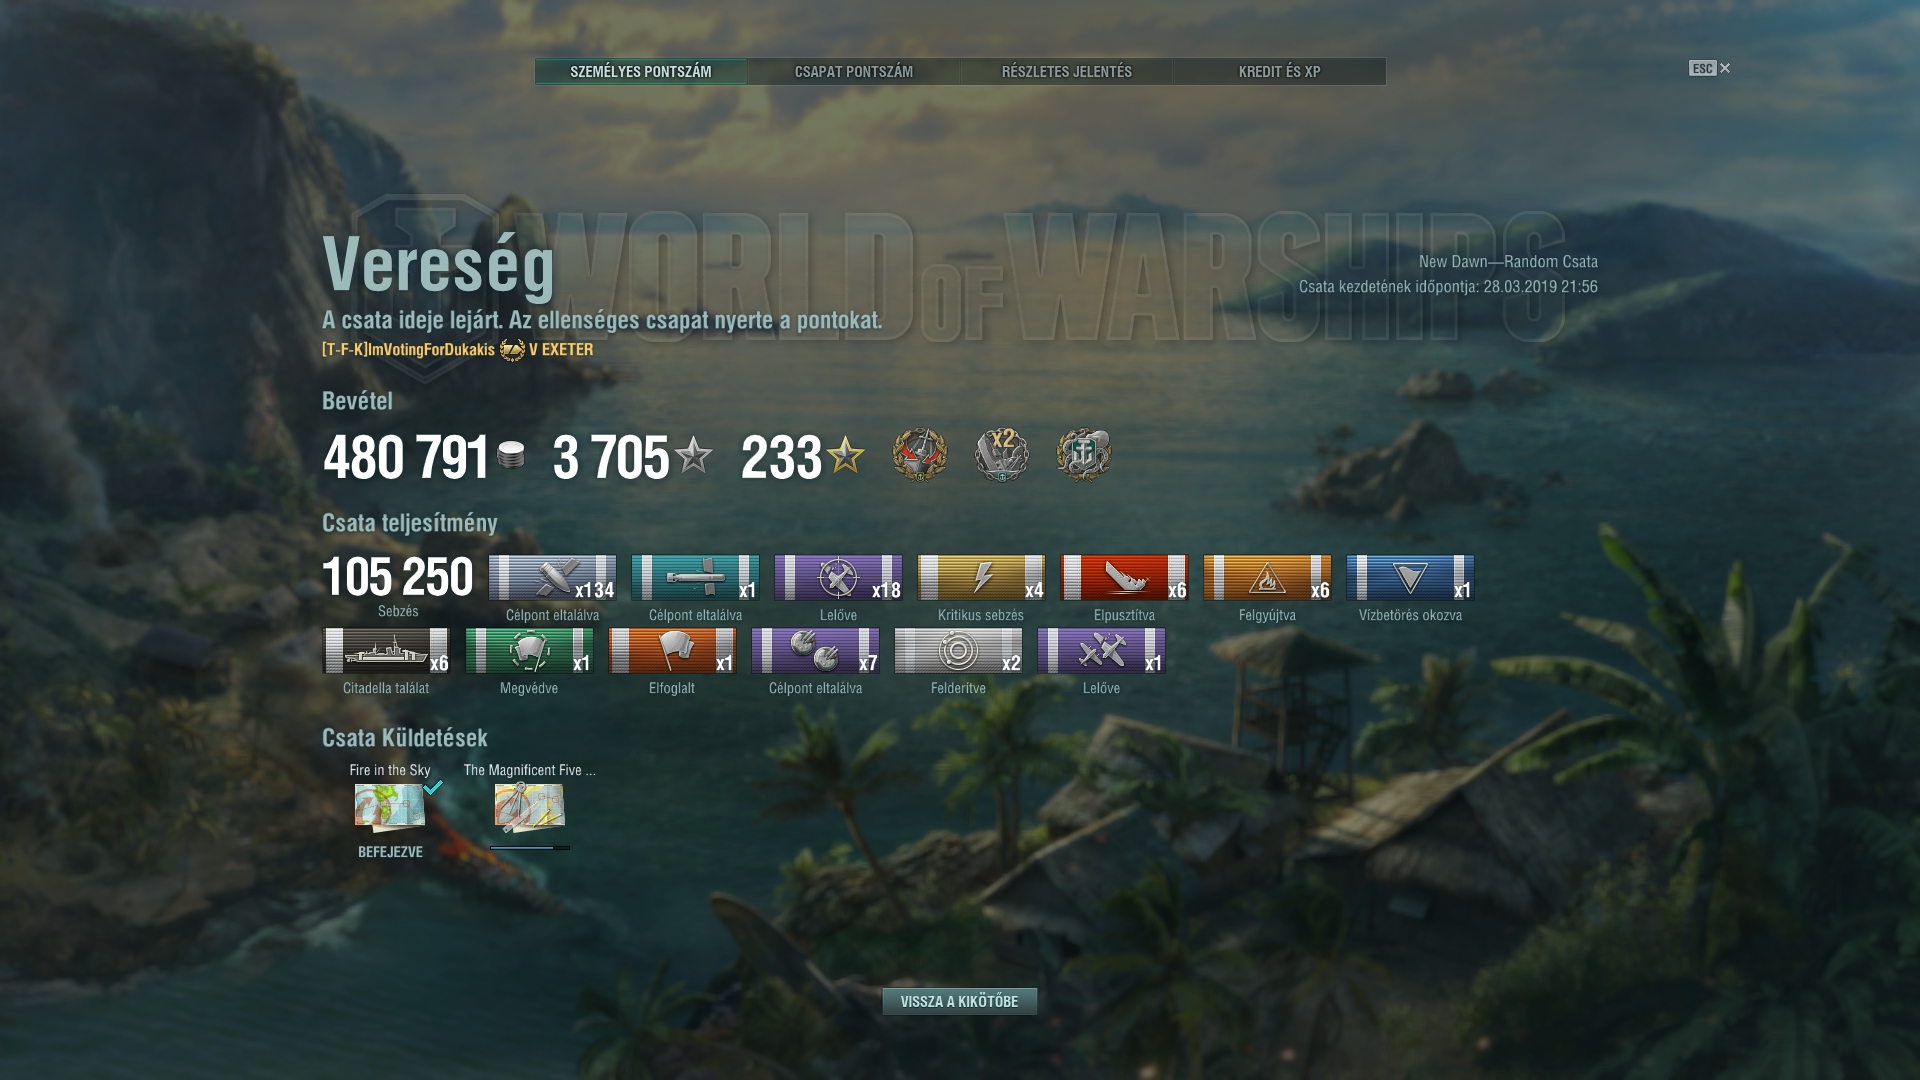The width and height of the screenshot is (1920, 1080).
Task: Open the Részletes Jelentés tab
Action: pos(1066,71)
